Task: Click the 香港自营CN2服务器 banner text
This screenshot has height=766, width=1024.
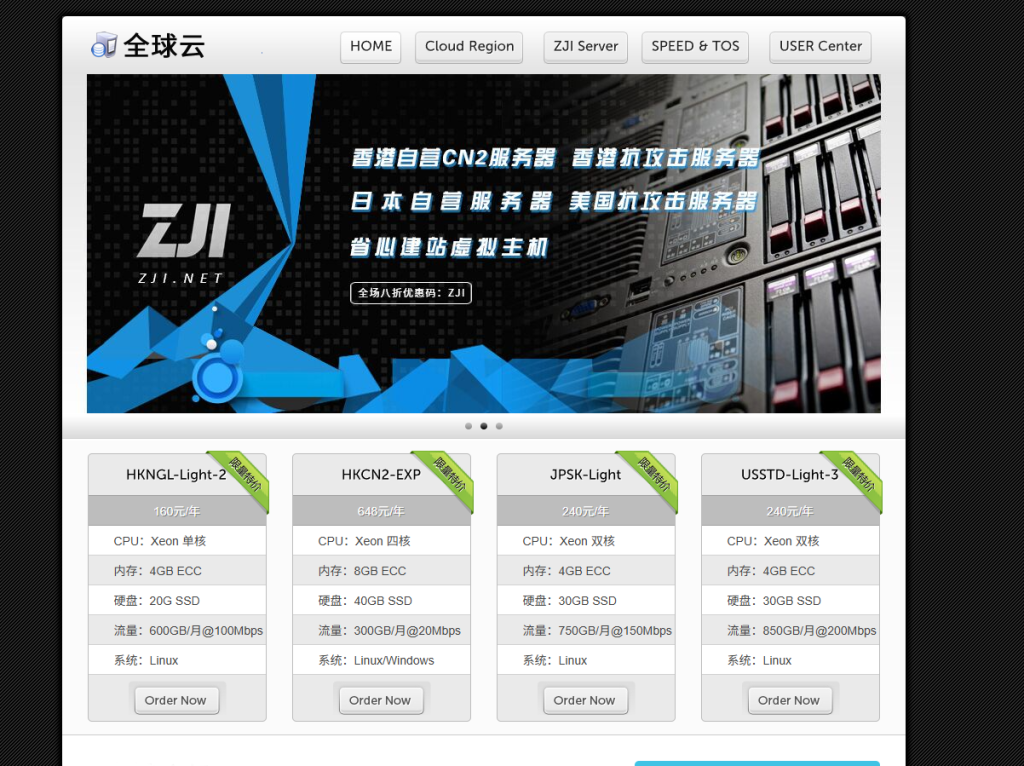Action: pyautogui.click(x=453, y=157)
